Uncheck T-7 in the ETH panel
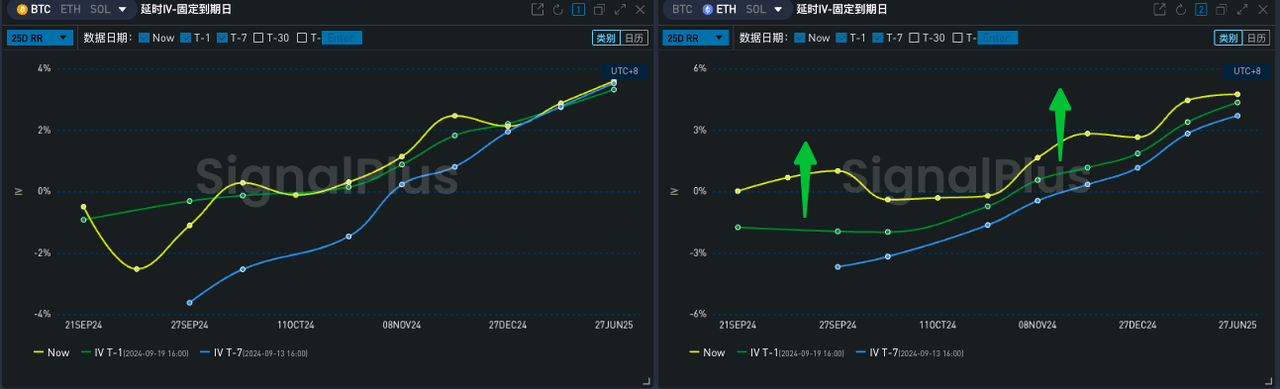This screenshot has width=1280, height=389. click(x=877, y=38)
